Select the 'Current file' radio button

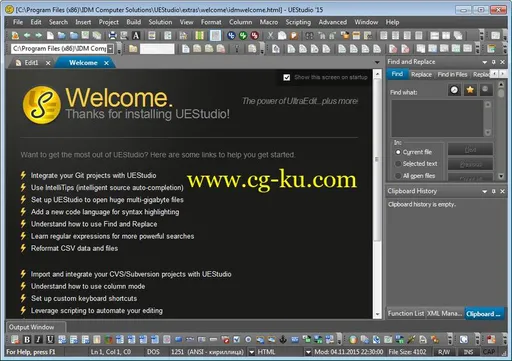pyautogui.click(x=398, y=152)
